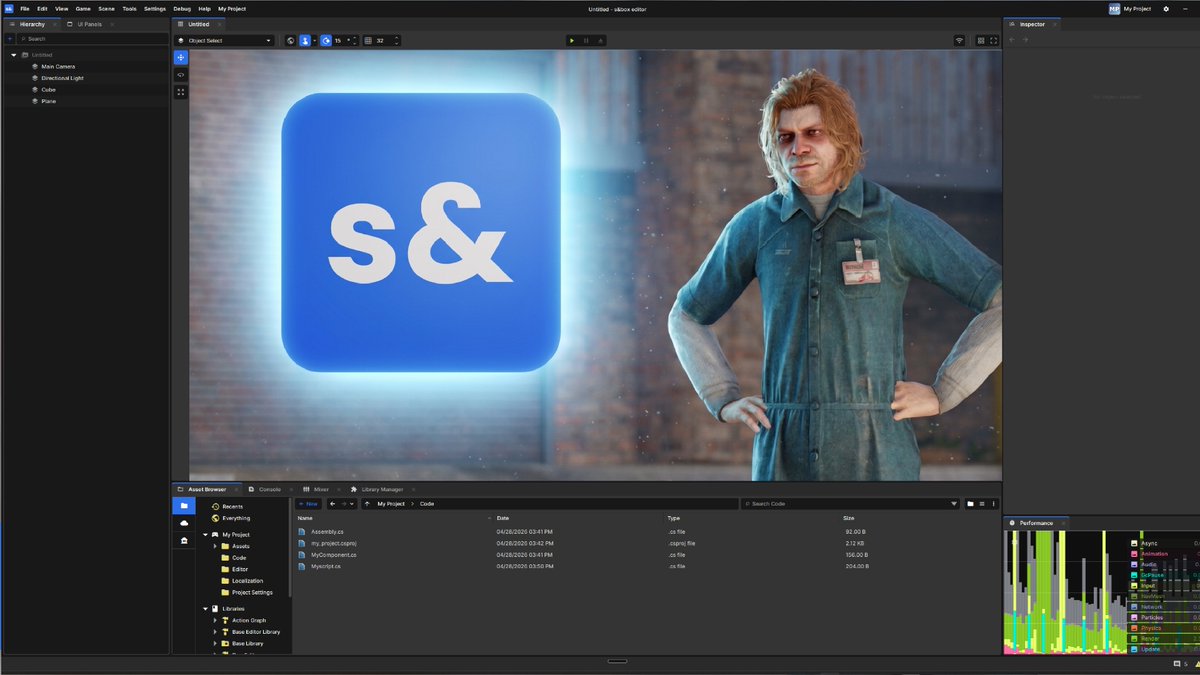1200x675 pixels.
Task: Click the editor settings gear icon
Action: pyautogui.click(x=1166, y=9)
